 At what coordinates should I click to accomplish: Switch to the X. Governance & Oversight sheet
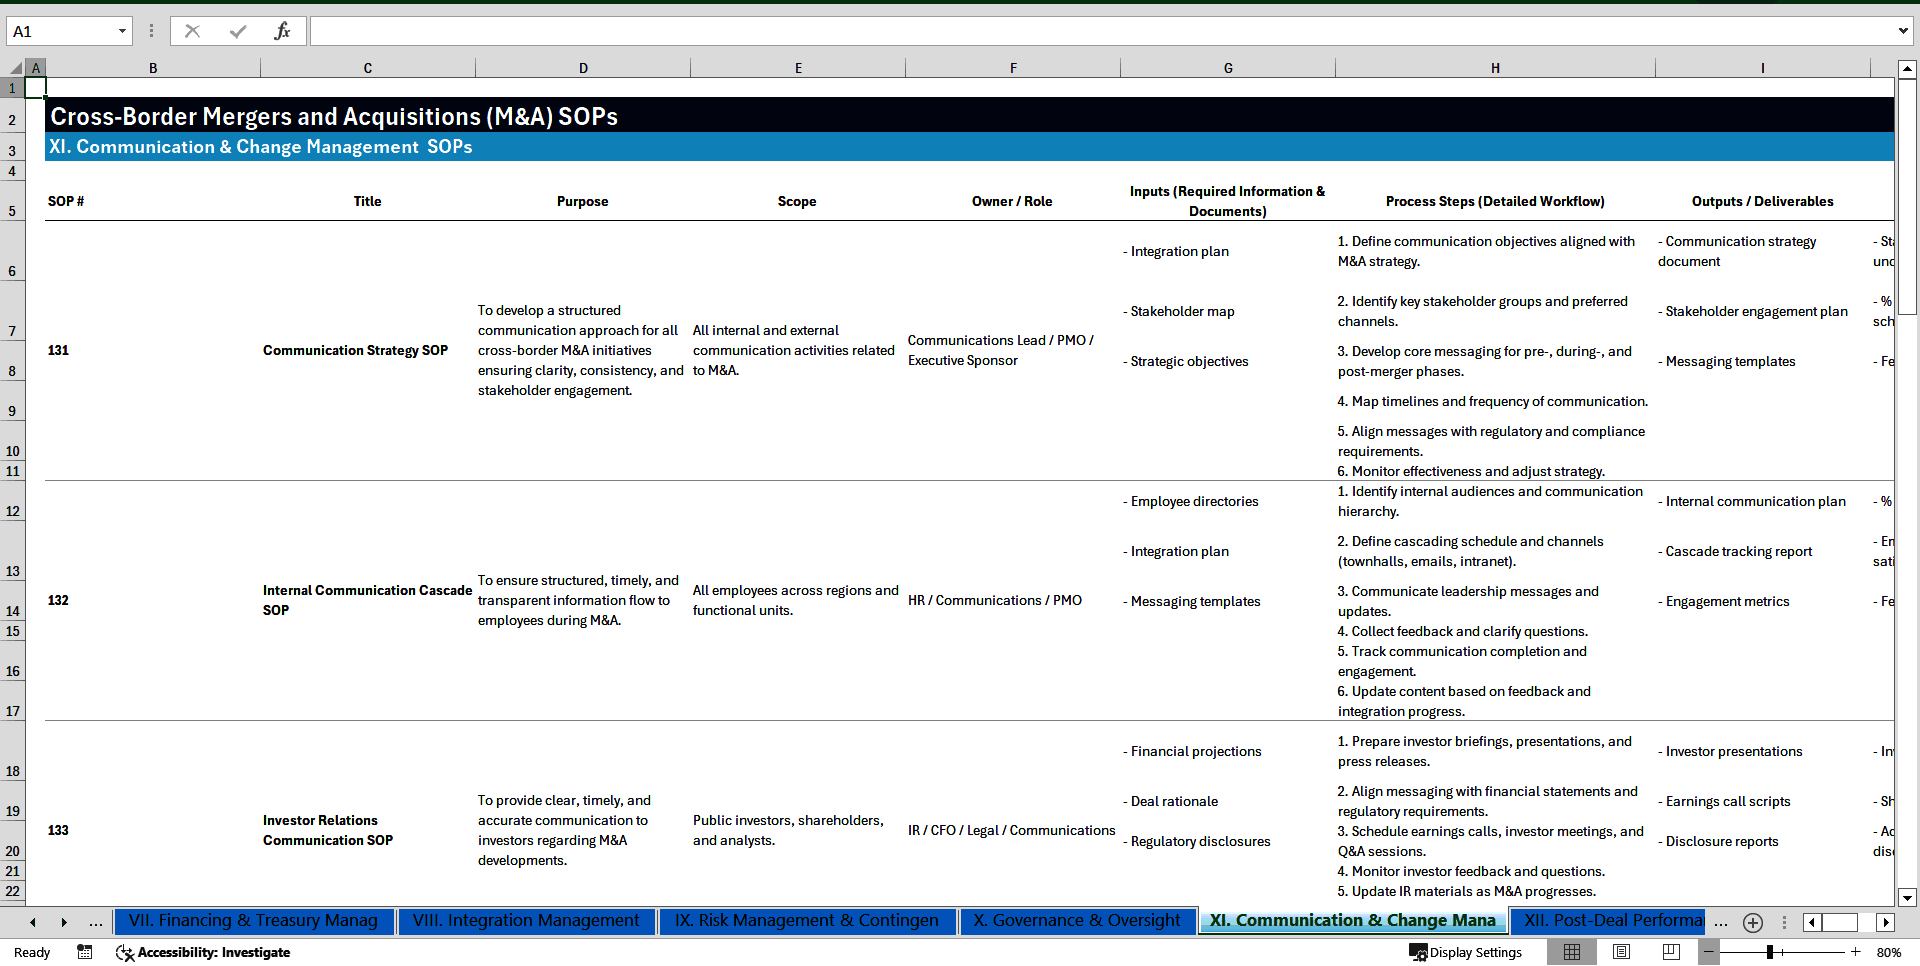pyautogui.click(x=1077, y=921)
